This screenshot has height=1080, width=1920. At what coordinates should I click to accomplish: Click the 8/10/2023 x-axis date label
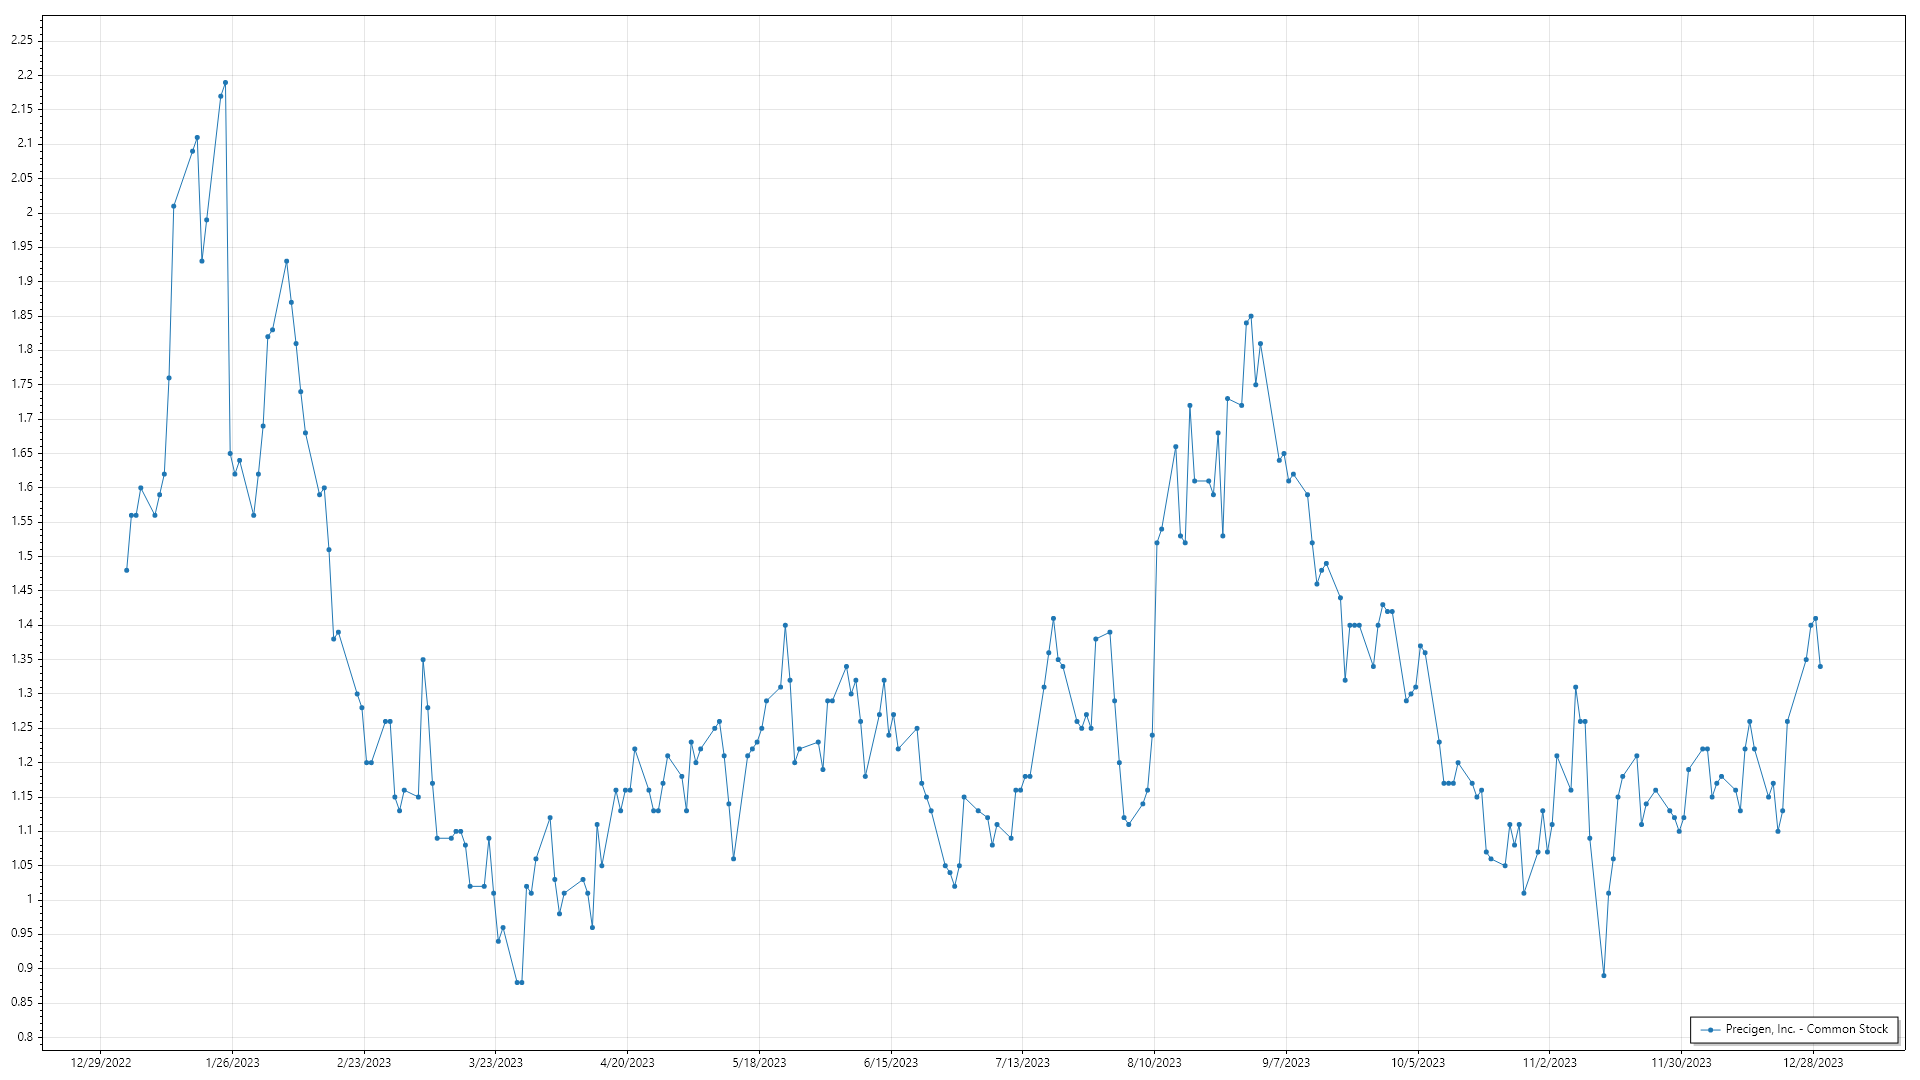coord(1154,1063)
